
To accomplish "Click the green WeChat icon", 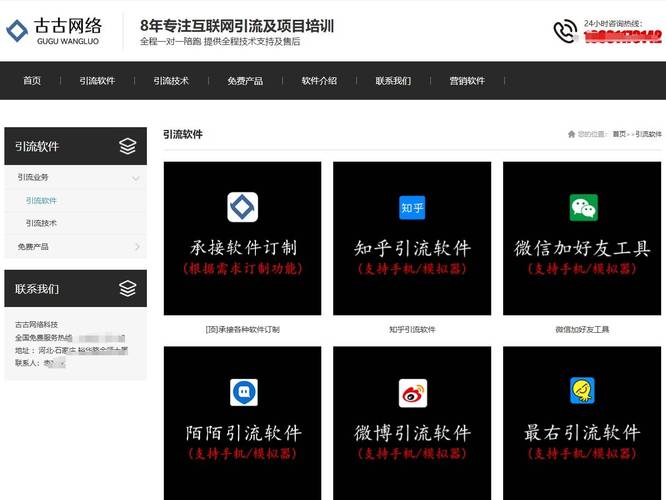I will pos(584,207).
